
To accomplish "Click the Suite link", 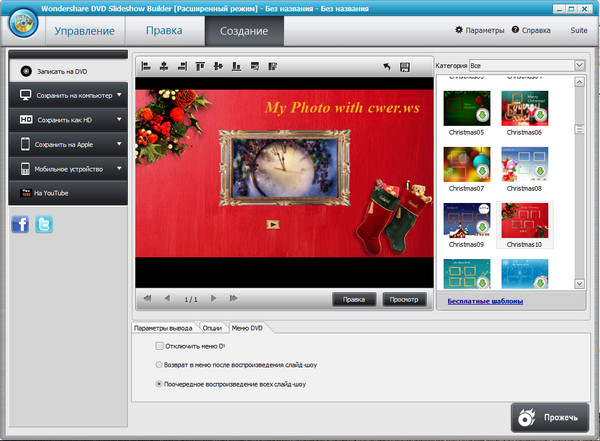I will (x=579, y=30).
